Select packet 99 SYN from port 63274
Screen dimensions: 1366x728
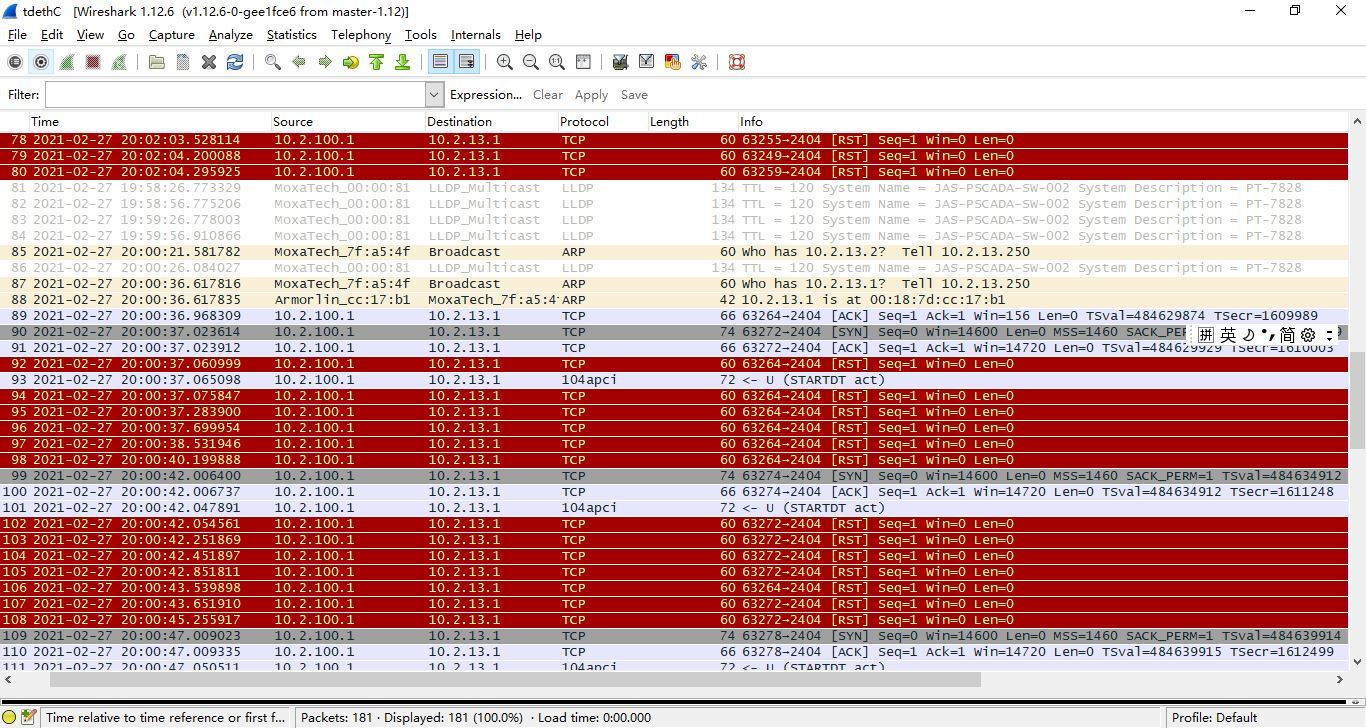point(674,476)
